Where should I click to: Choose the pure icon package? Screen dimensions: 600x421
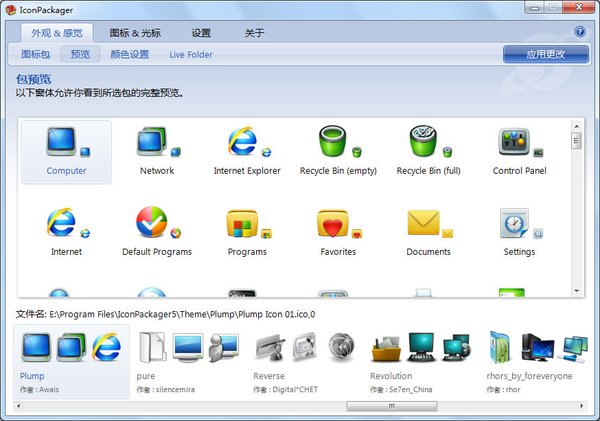(x=189, y=362)
